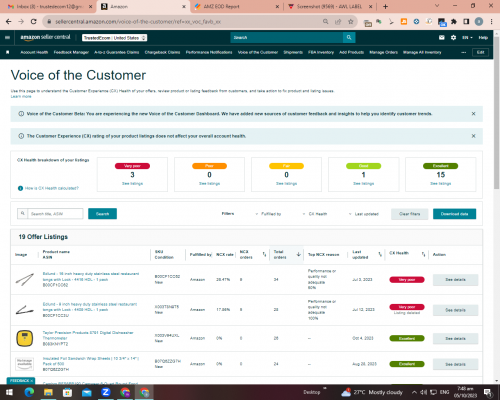See details for the 16 inch tongs listing
This screenshot has width=500, height=400.
(455, 280)
